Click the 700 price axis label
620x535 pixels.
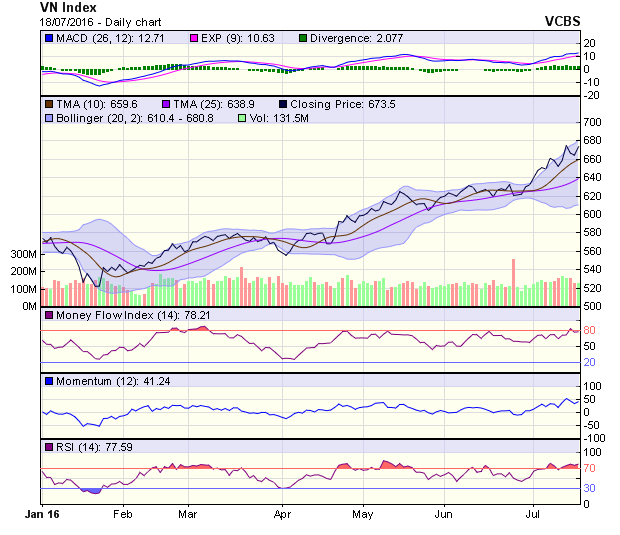point(594,122)
